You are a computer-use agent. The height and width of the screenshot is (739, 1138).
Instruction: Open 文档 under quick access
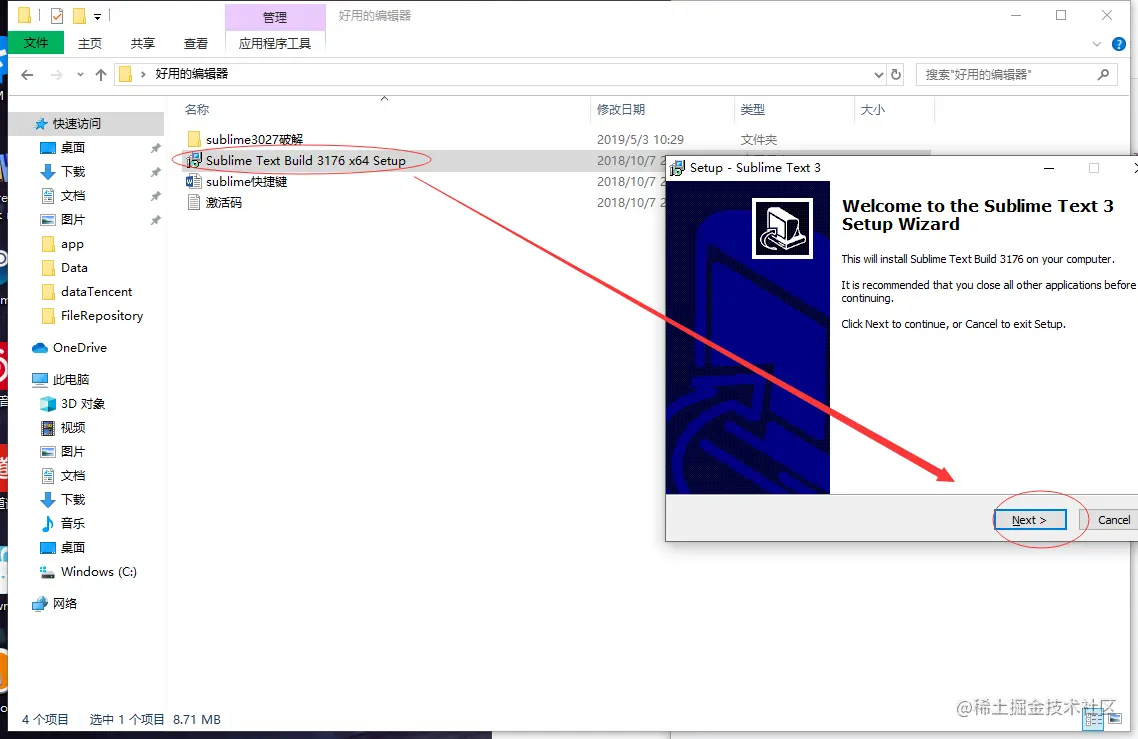point(73,195)
